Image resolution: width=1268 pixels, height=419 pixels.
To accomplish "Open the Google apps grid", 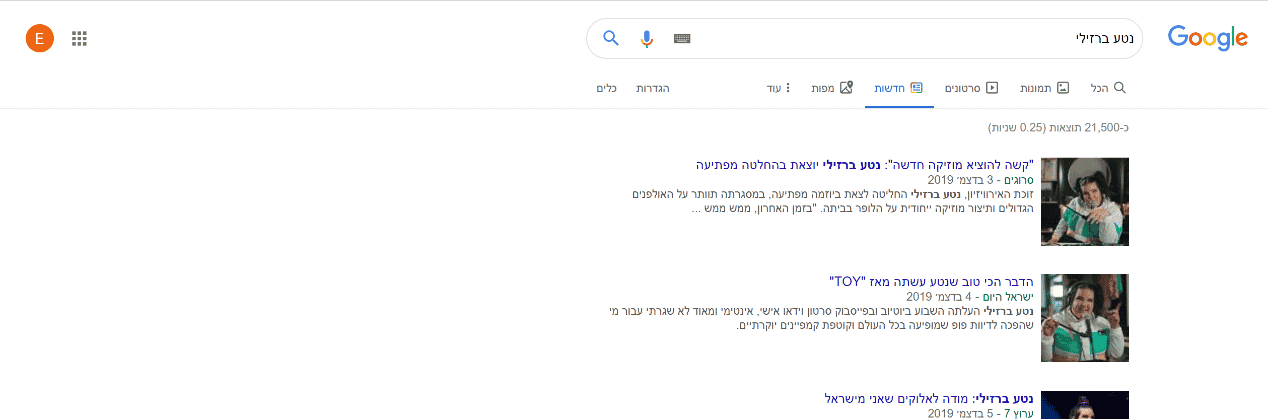I will pos(80,39).
